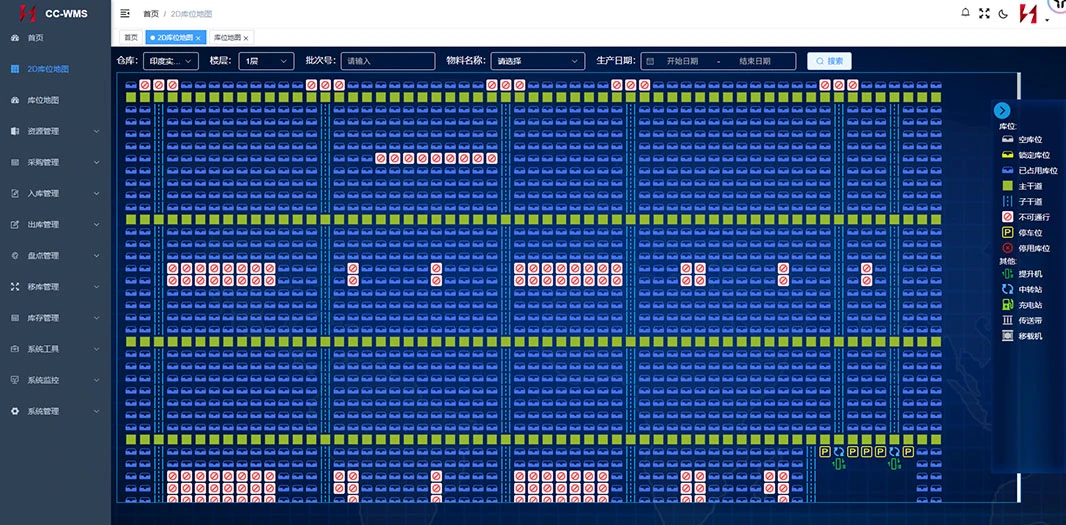Expand the 资源管理 sidebar menu
Viewport: 1066px width, 525px height.
pyautogui.click(x=55, y=131)
